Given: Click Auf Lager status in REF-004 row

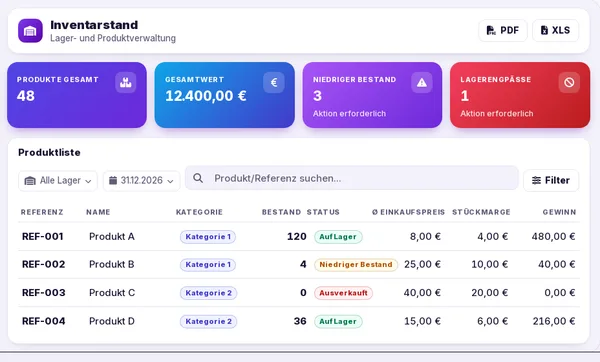Looking at the screenshot, I should tap(338, 321).
